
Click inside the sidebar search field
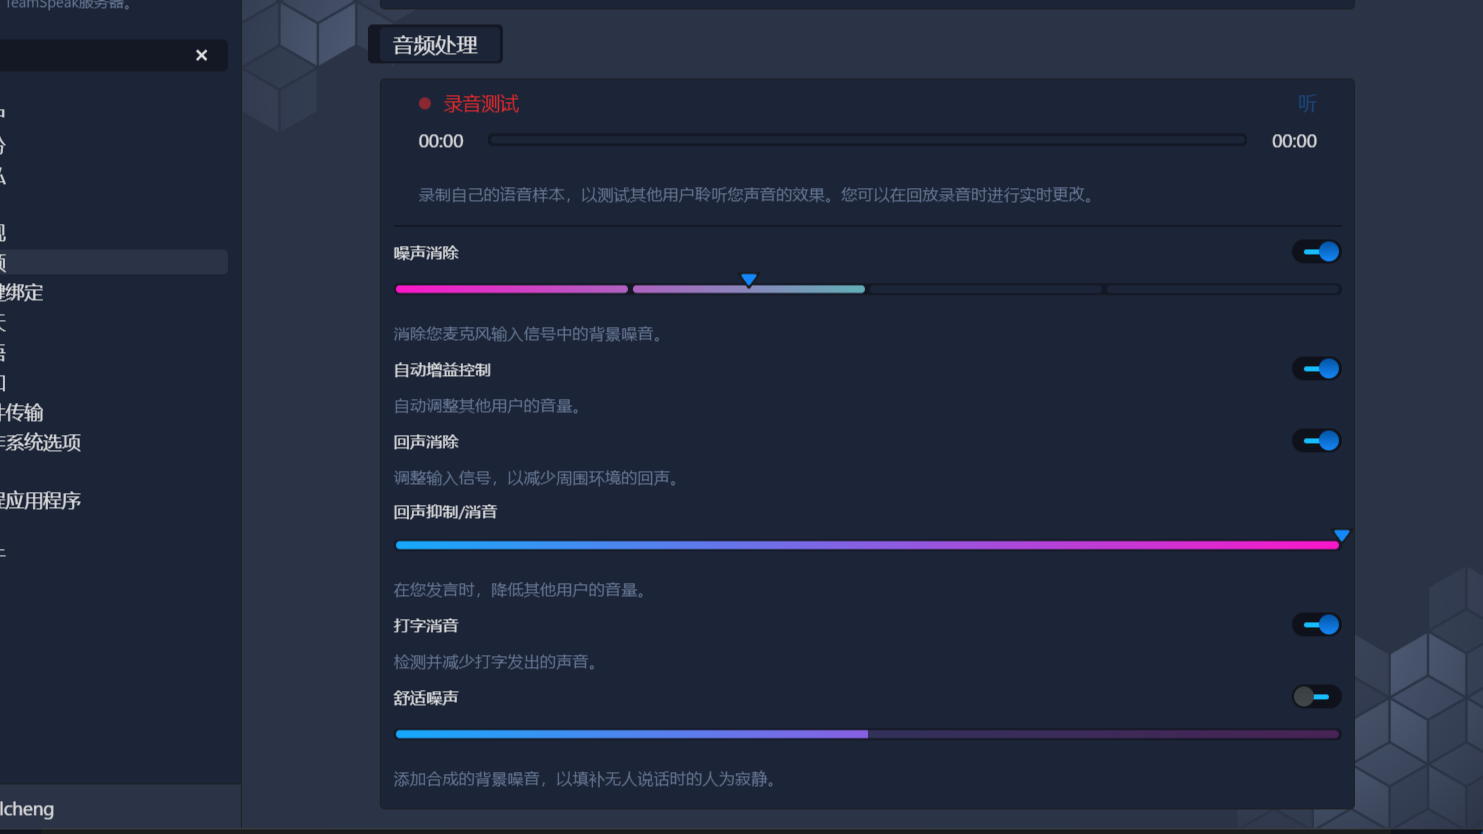90,55
